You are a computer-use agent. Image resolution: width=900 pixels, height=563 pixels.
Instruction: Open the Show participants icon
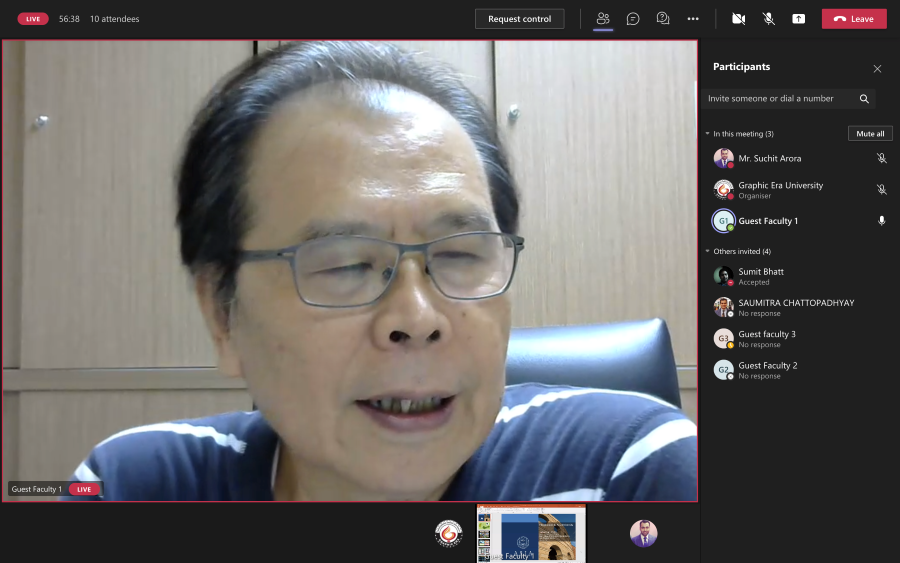(603, 18)
